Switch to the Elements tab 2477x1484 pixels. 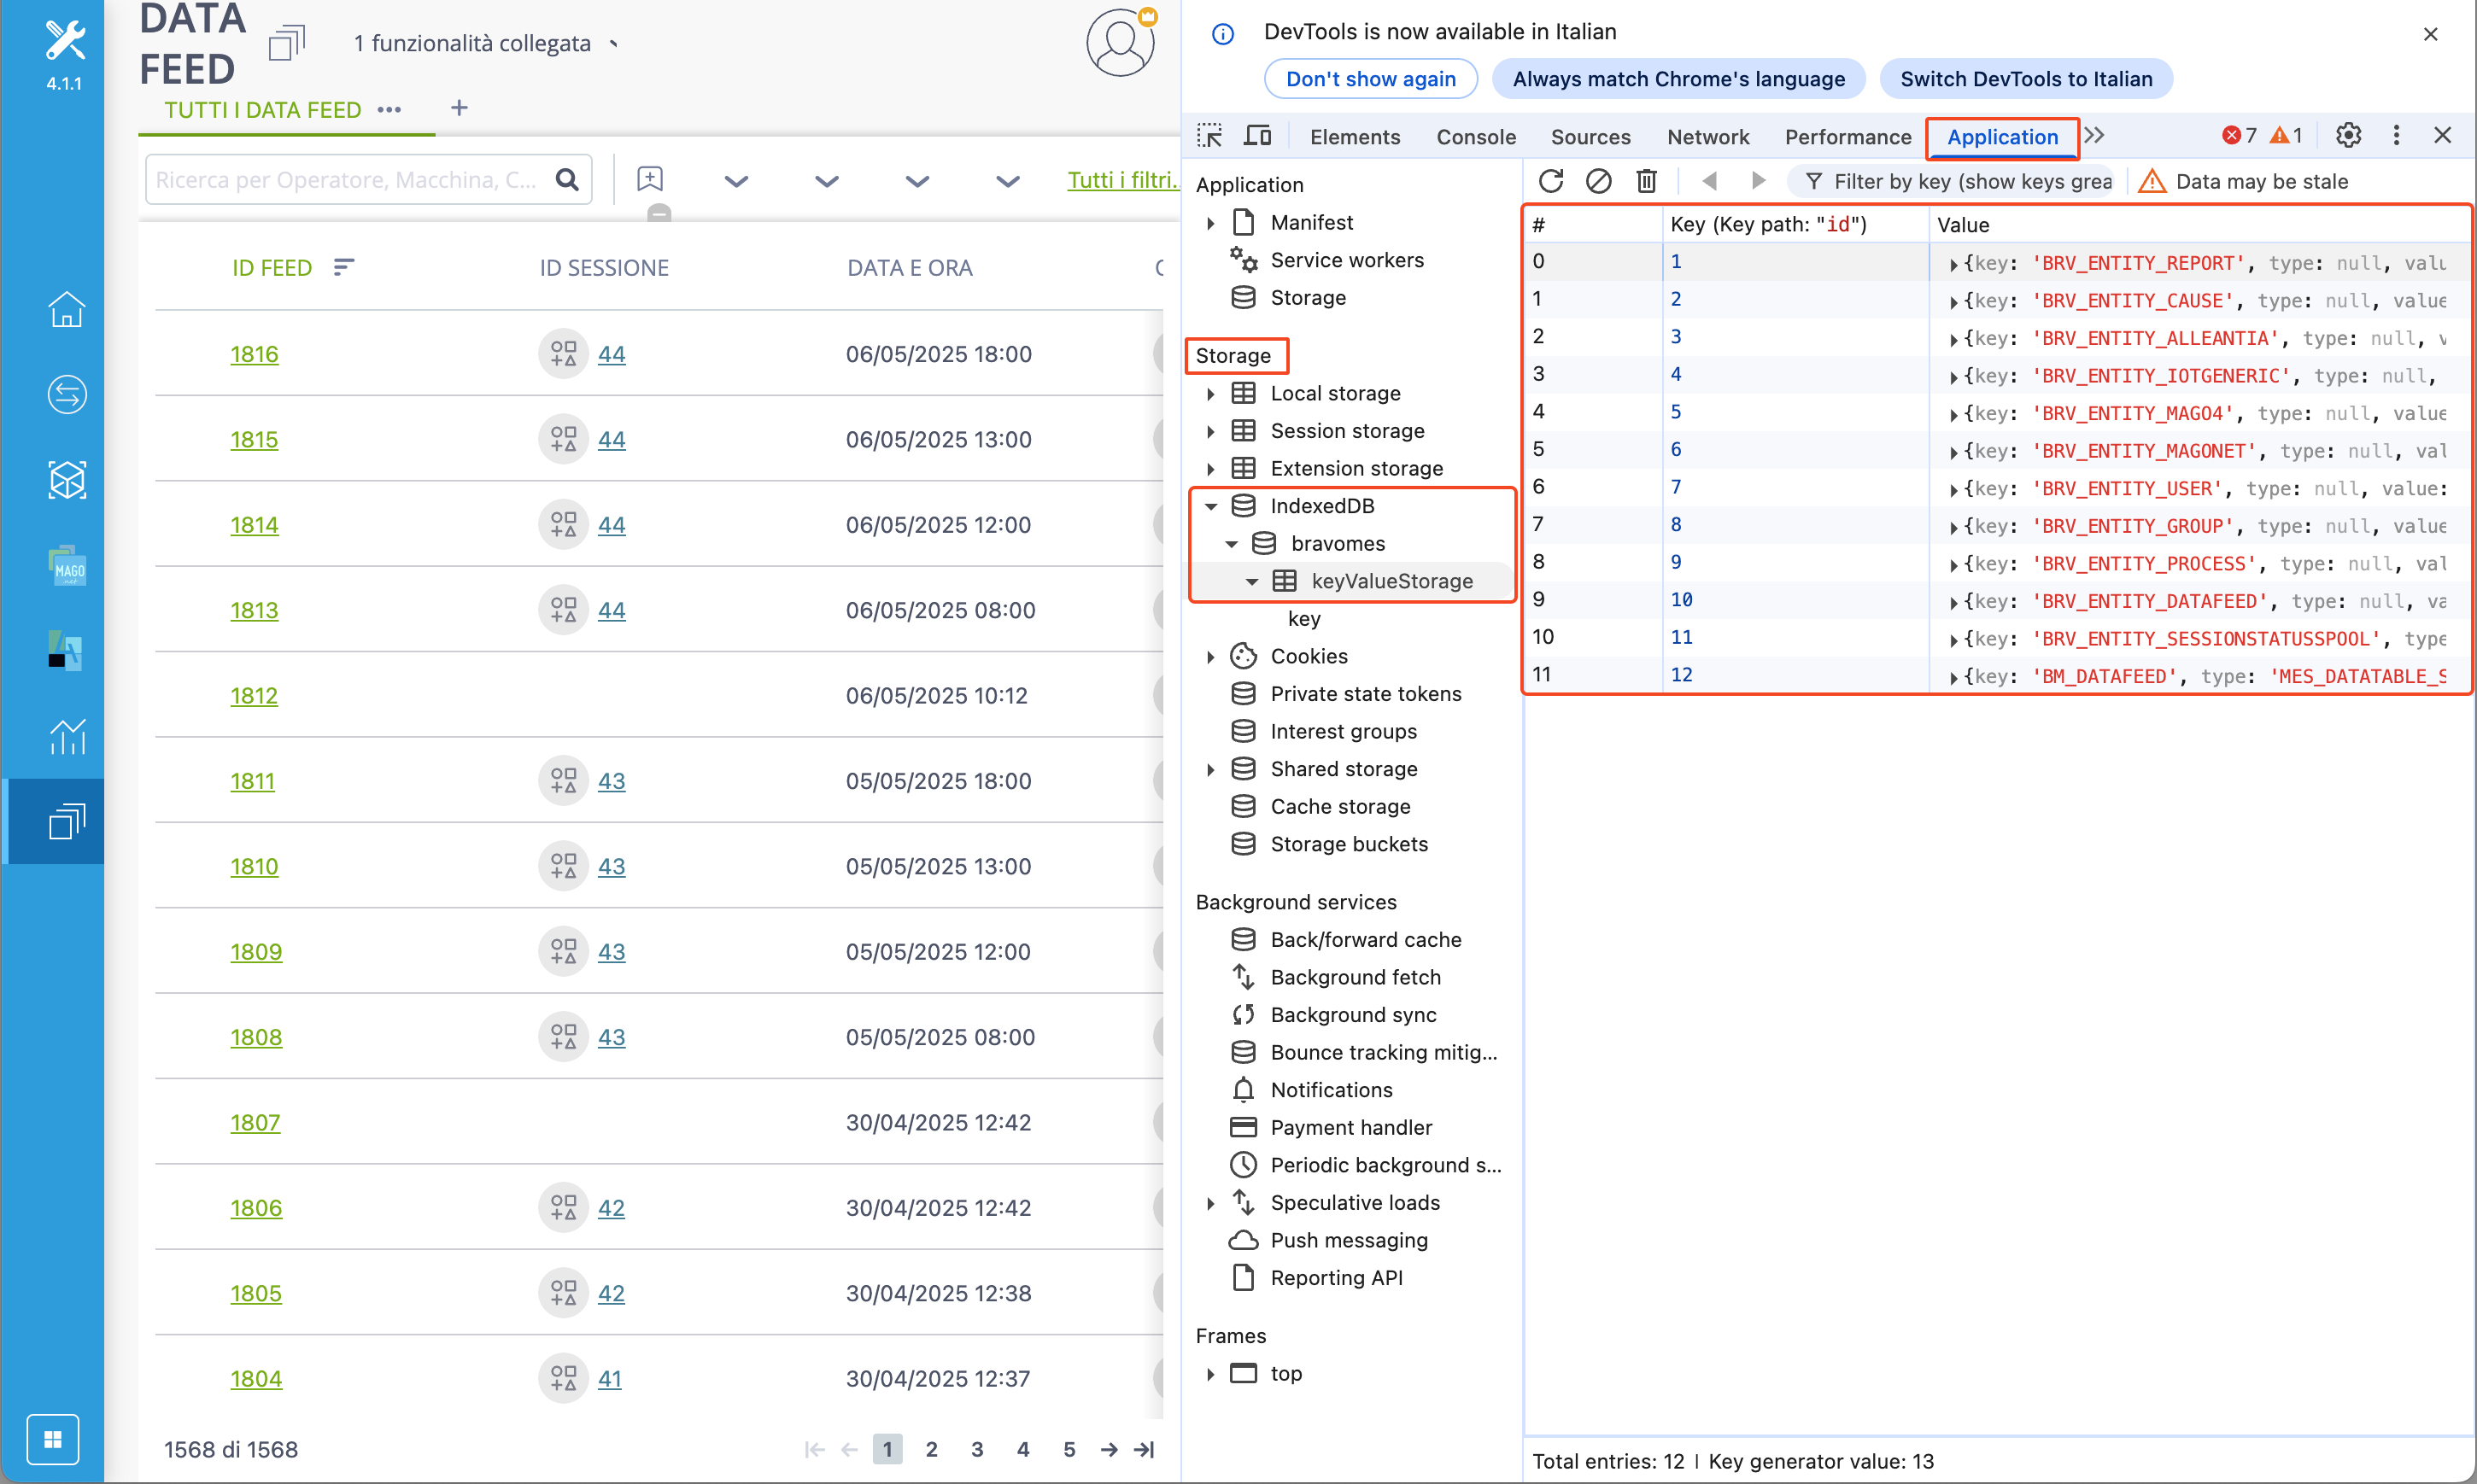tap(1355, 136)
